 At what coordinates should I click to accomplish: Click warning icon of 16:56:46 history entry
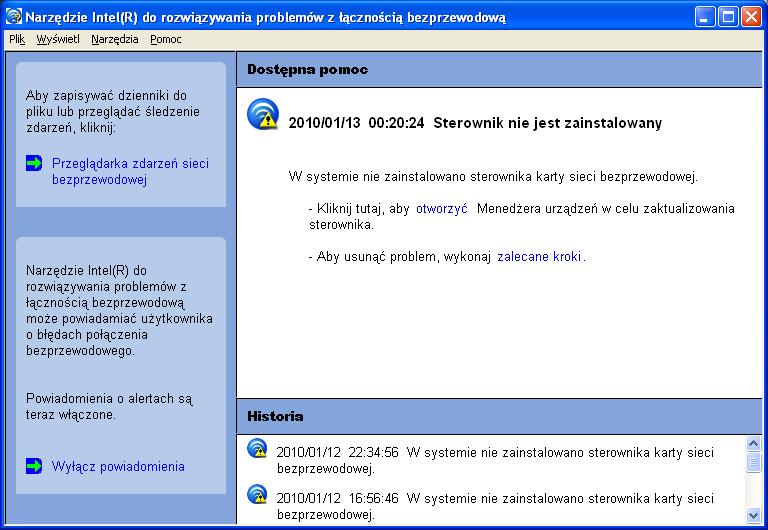(x=257, y=494)
